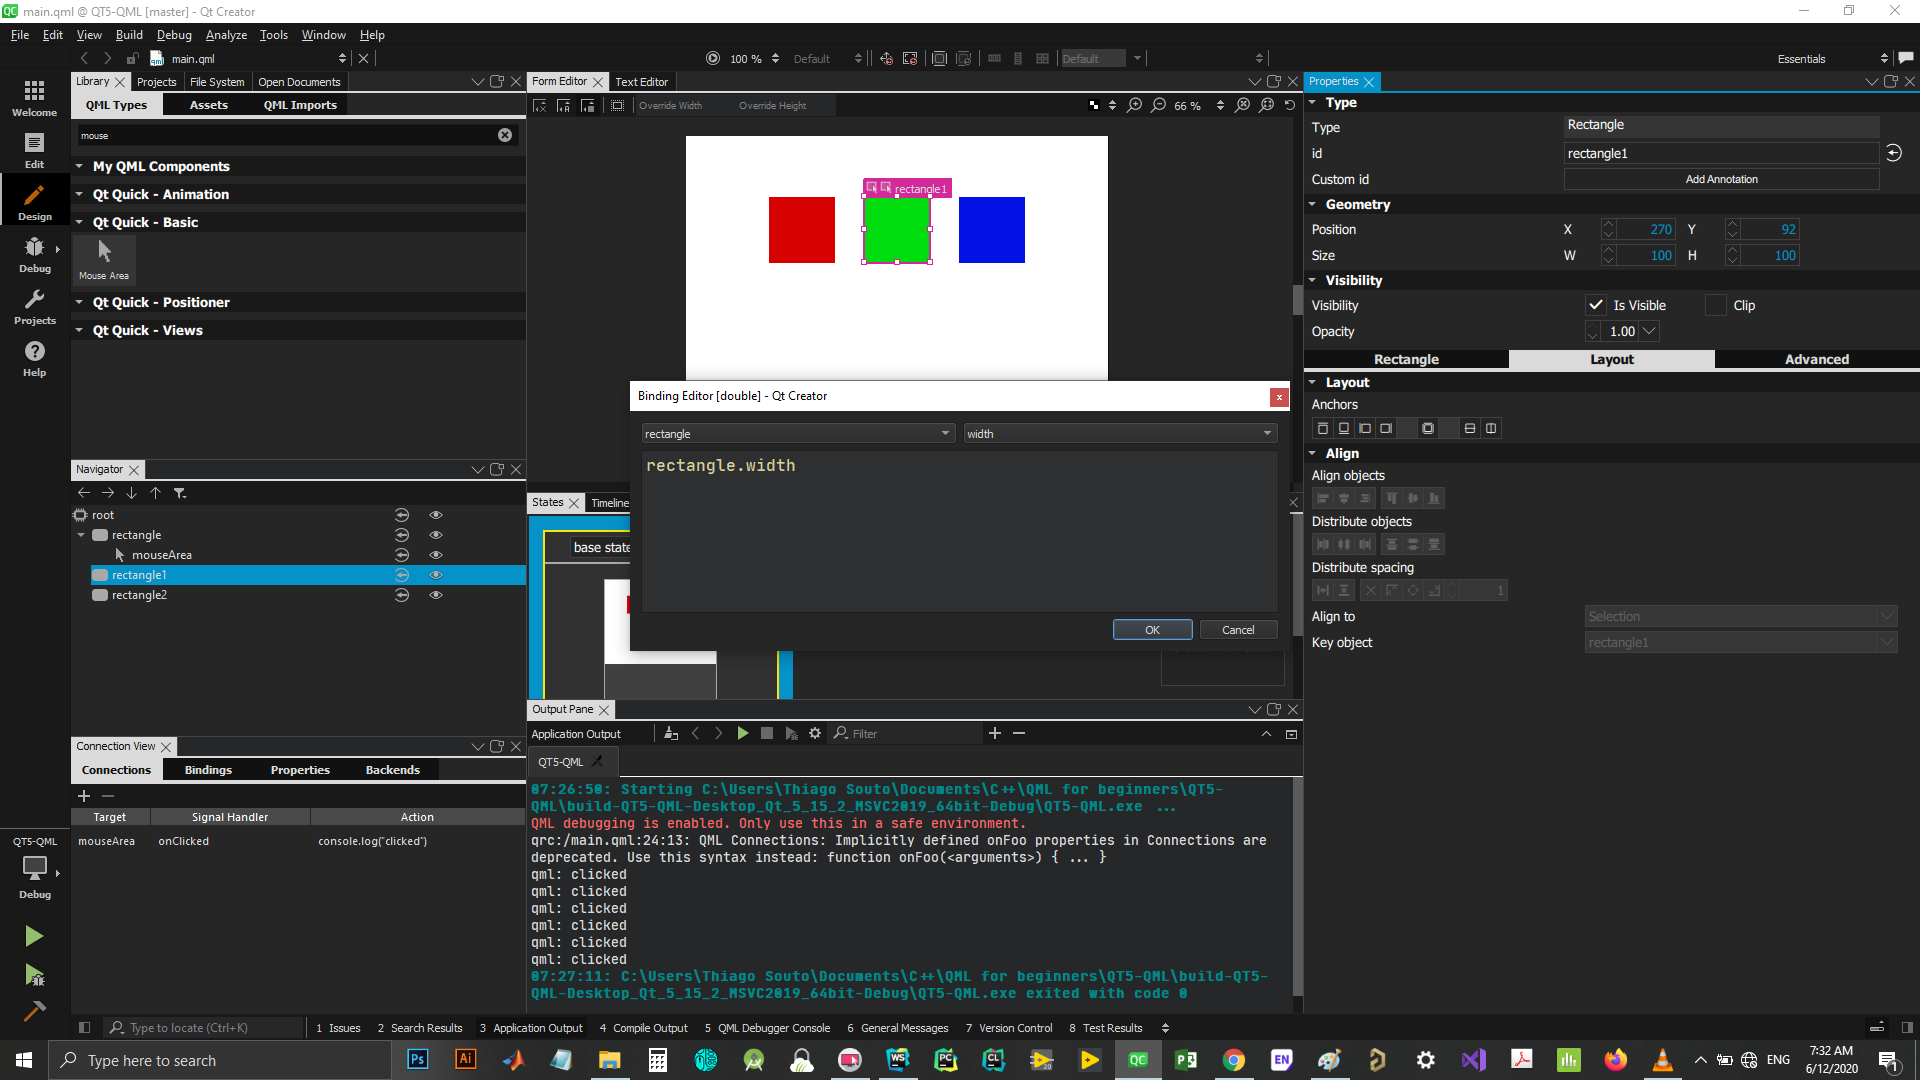Select the red rectangle on canvas
The image size is (1920, 1080).
click(801, 230)
